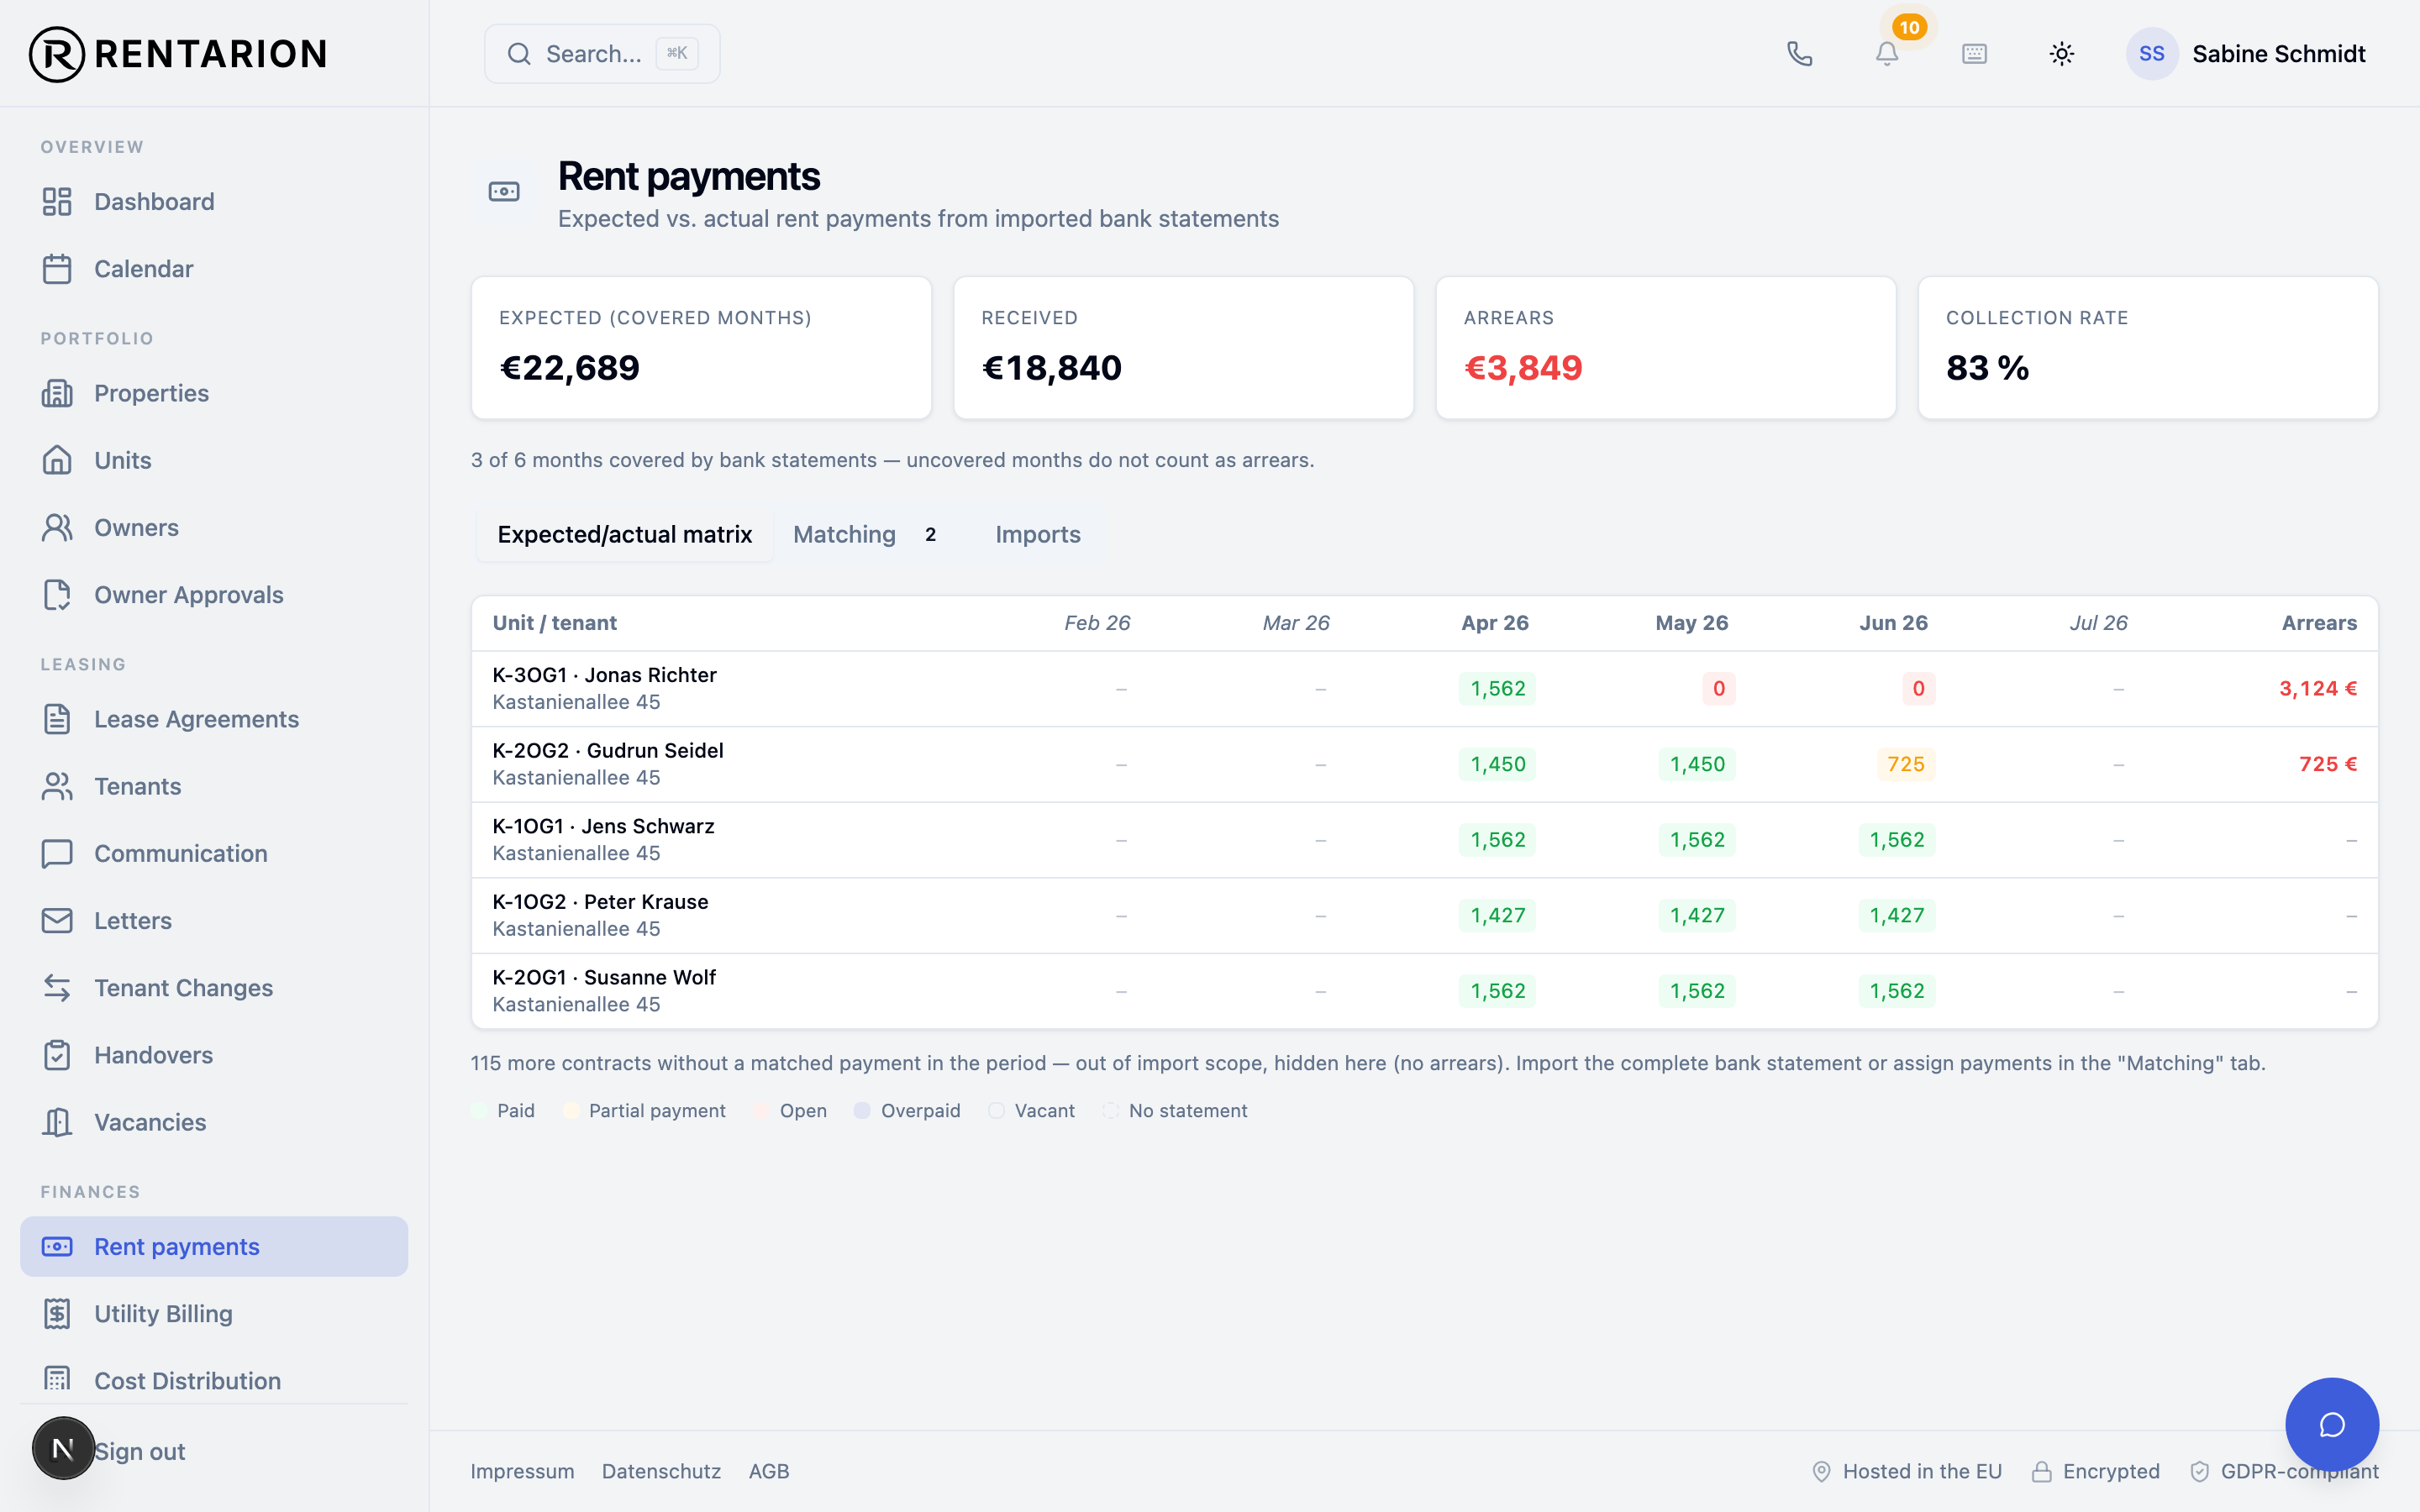
Task: Click the ⌘K shortcut hint
Action: [677, 54]
